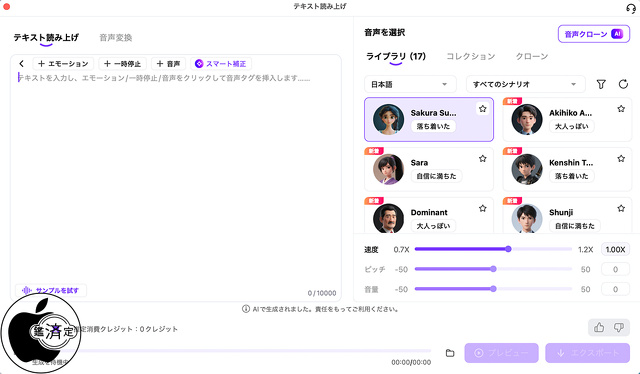The image size is (640, 374).
Task: Open the 日本語 language dropdown
Action: click(410, 85)
